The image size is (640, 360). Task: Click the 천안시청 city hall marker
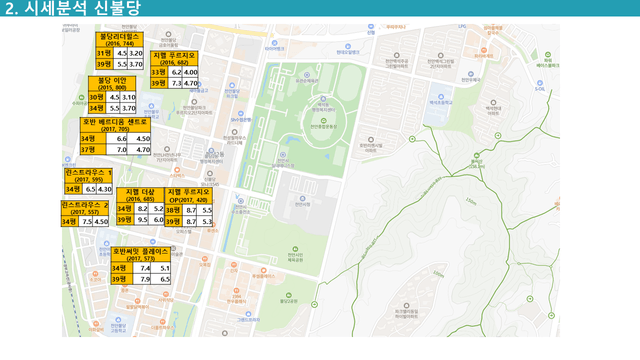click(302, 199)
